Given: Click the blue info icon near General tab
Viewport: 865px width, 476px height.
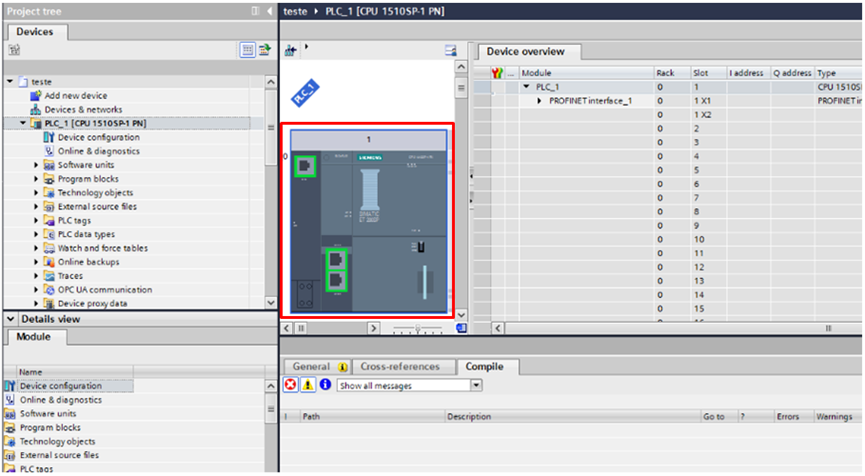Looking at the screenshot, I should pyautogui.click(x=343, y=367).
